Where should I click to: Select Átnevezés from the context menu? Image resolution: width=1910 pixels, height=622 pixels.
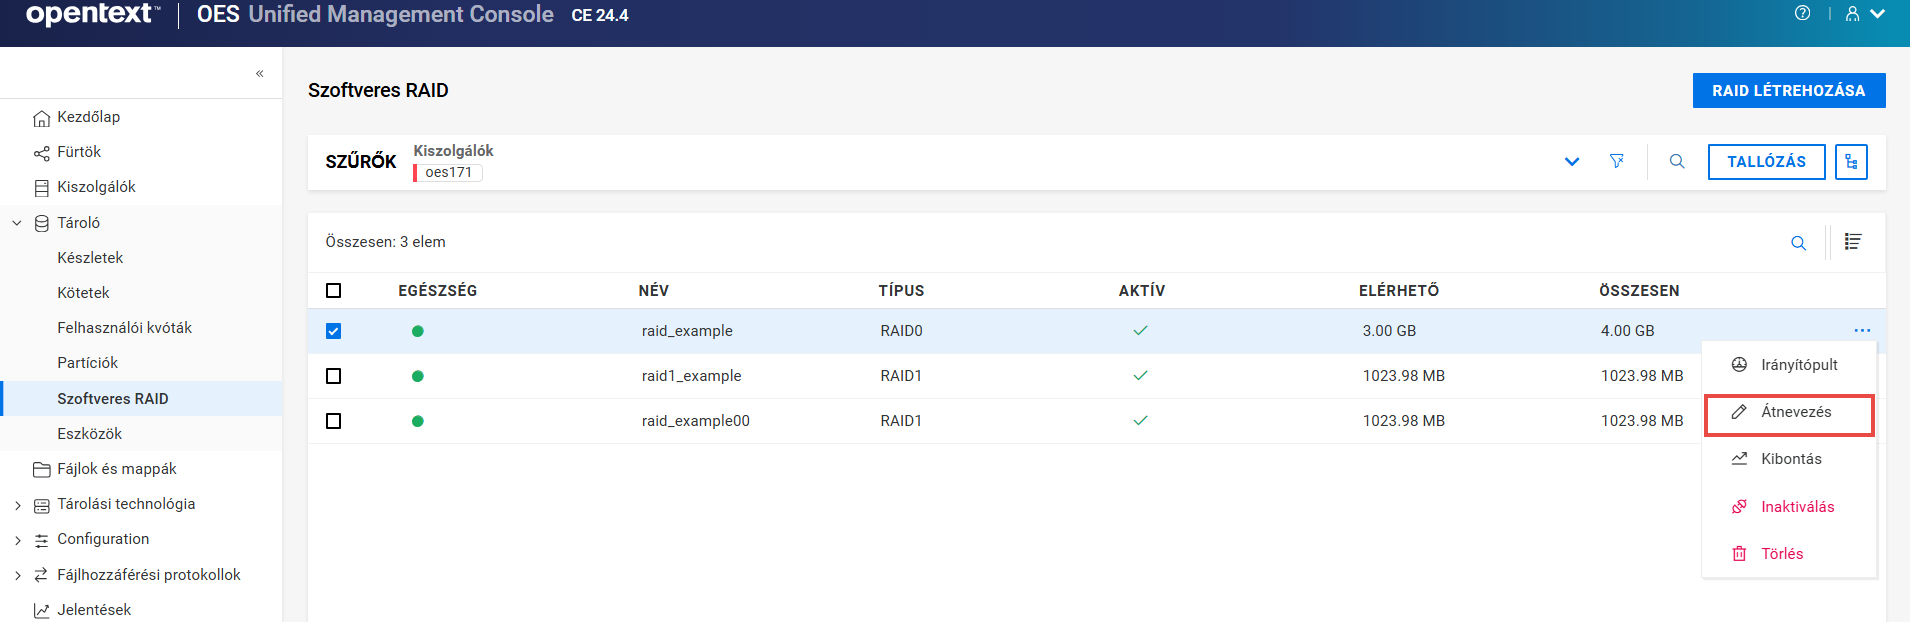(x=1795, y=412)
